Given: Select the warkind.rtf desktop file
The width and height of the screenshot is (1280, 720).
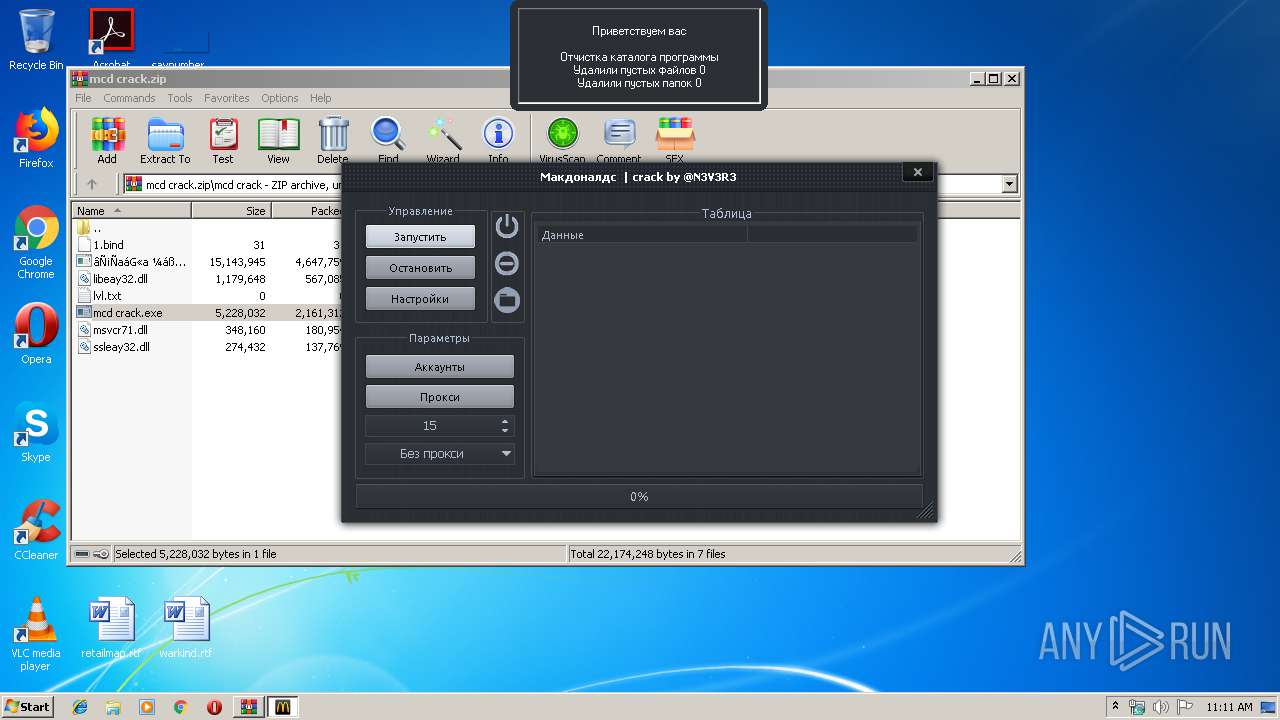Looking at the screenshot, I should tap(187, 627).
